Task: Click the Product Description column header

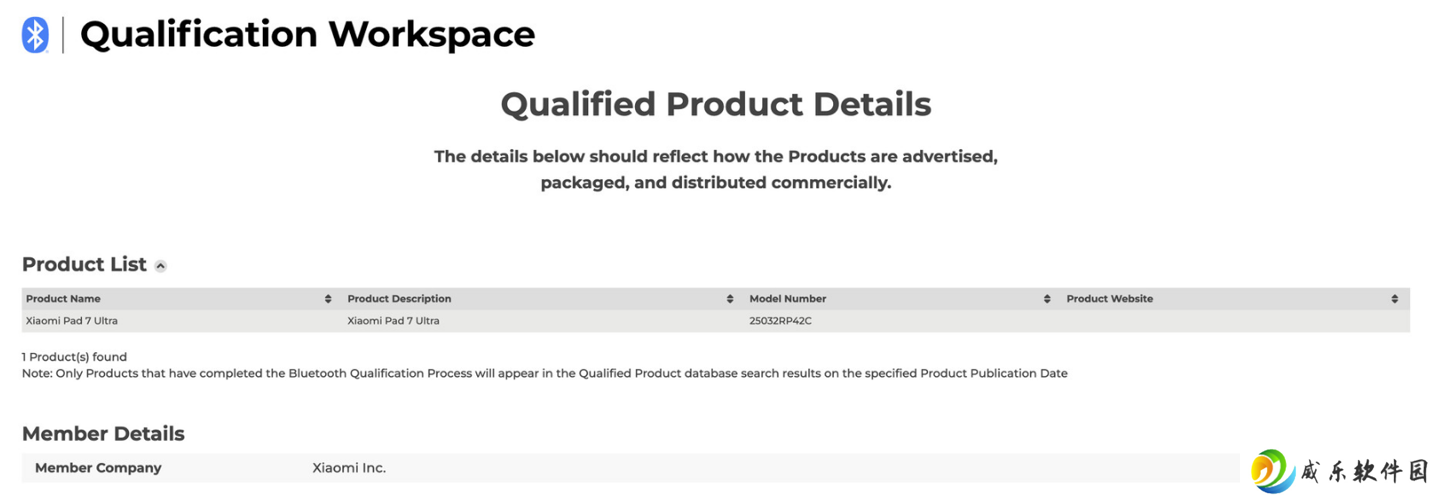Action: 399,299
